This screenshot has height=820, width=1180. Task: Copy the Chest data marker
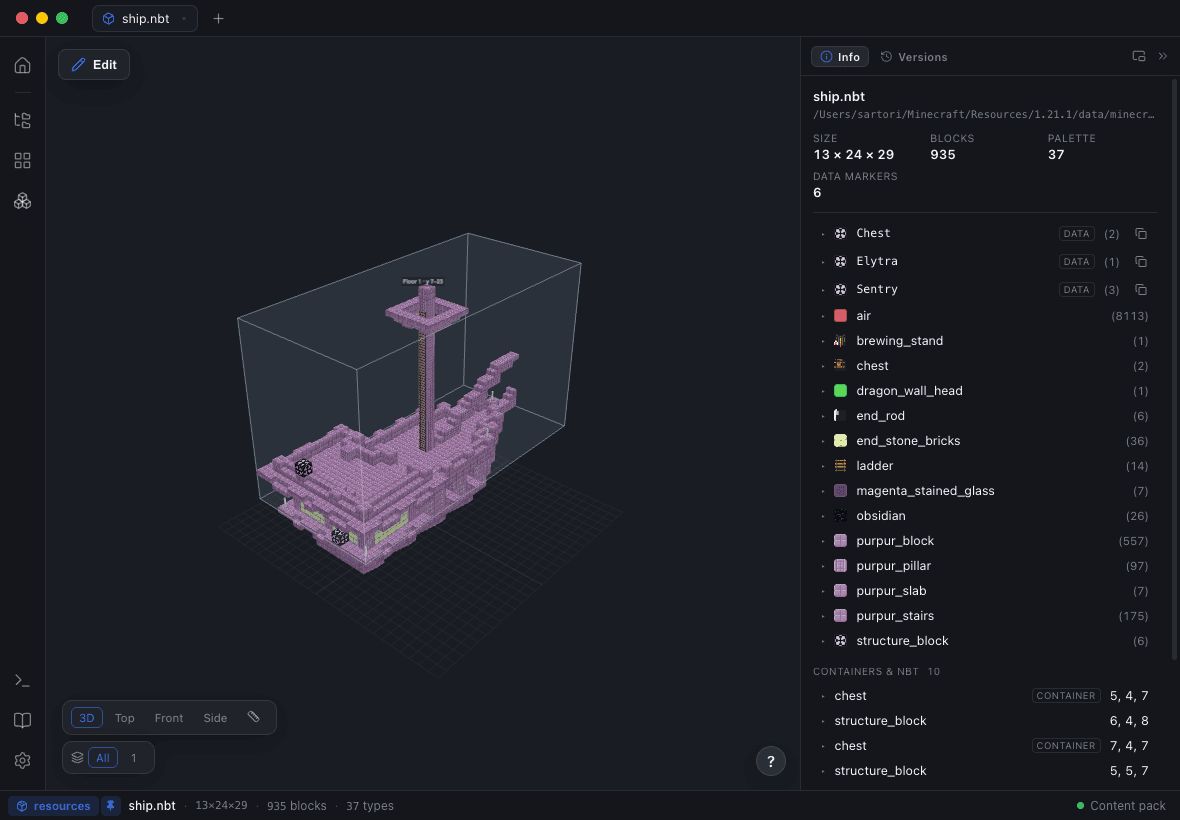point(1141,234)
